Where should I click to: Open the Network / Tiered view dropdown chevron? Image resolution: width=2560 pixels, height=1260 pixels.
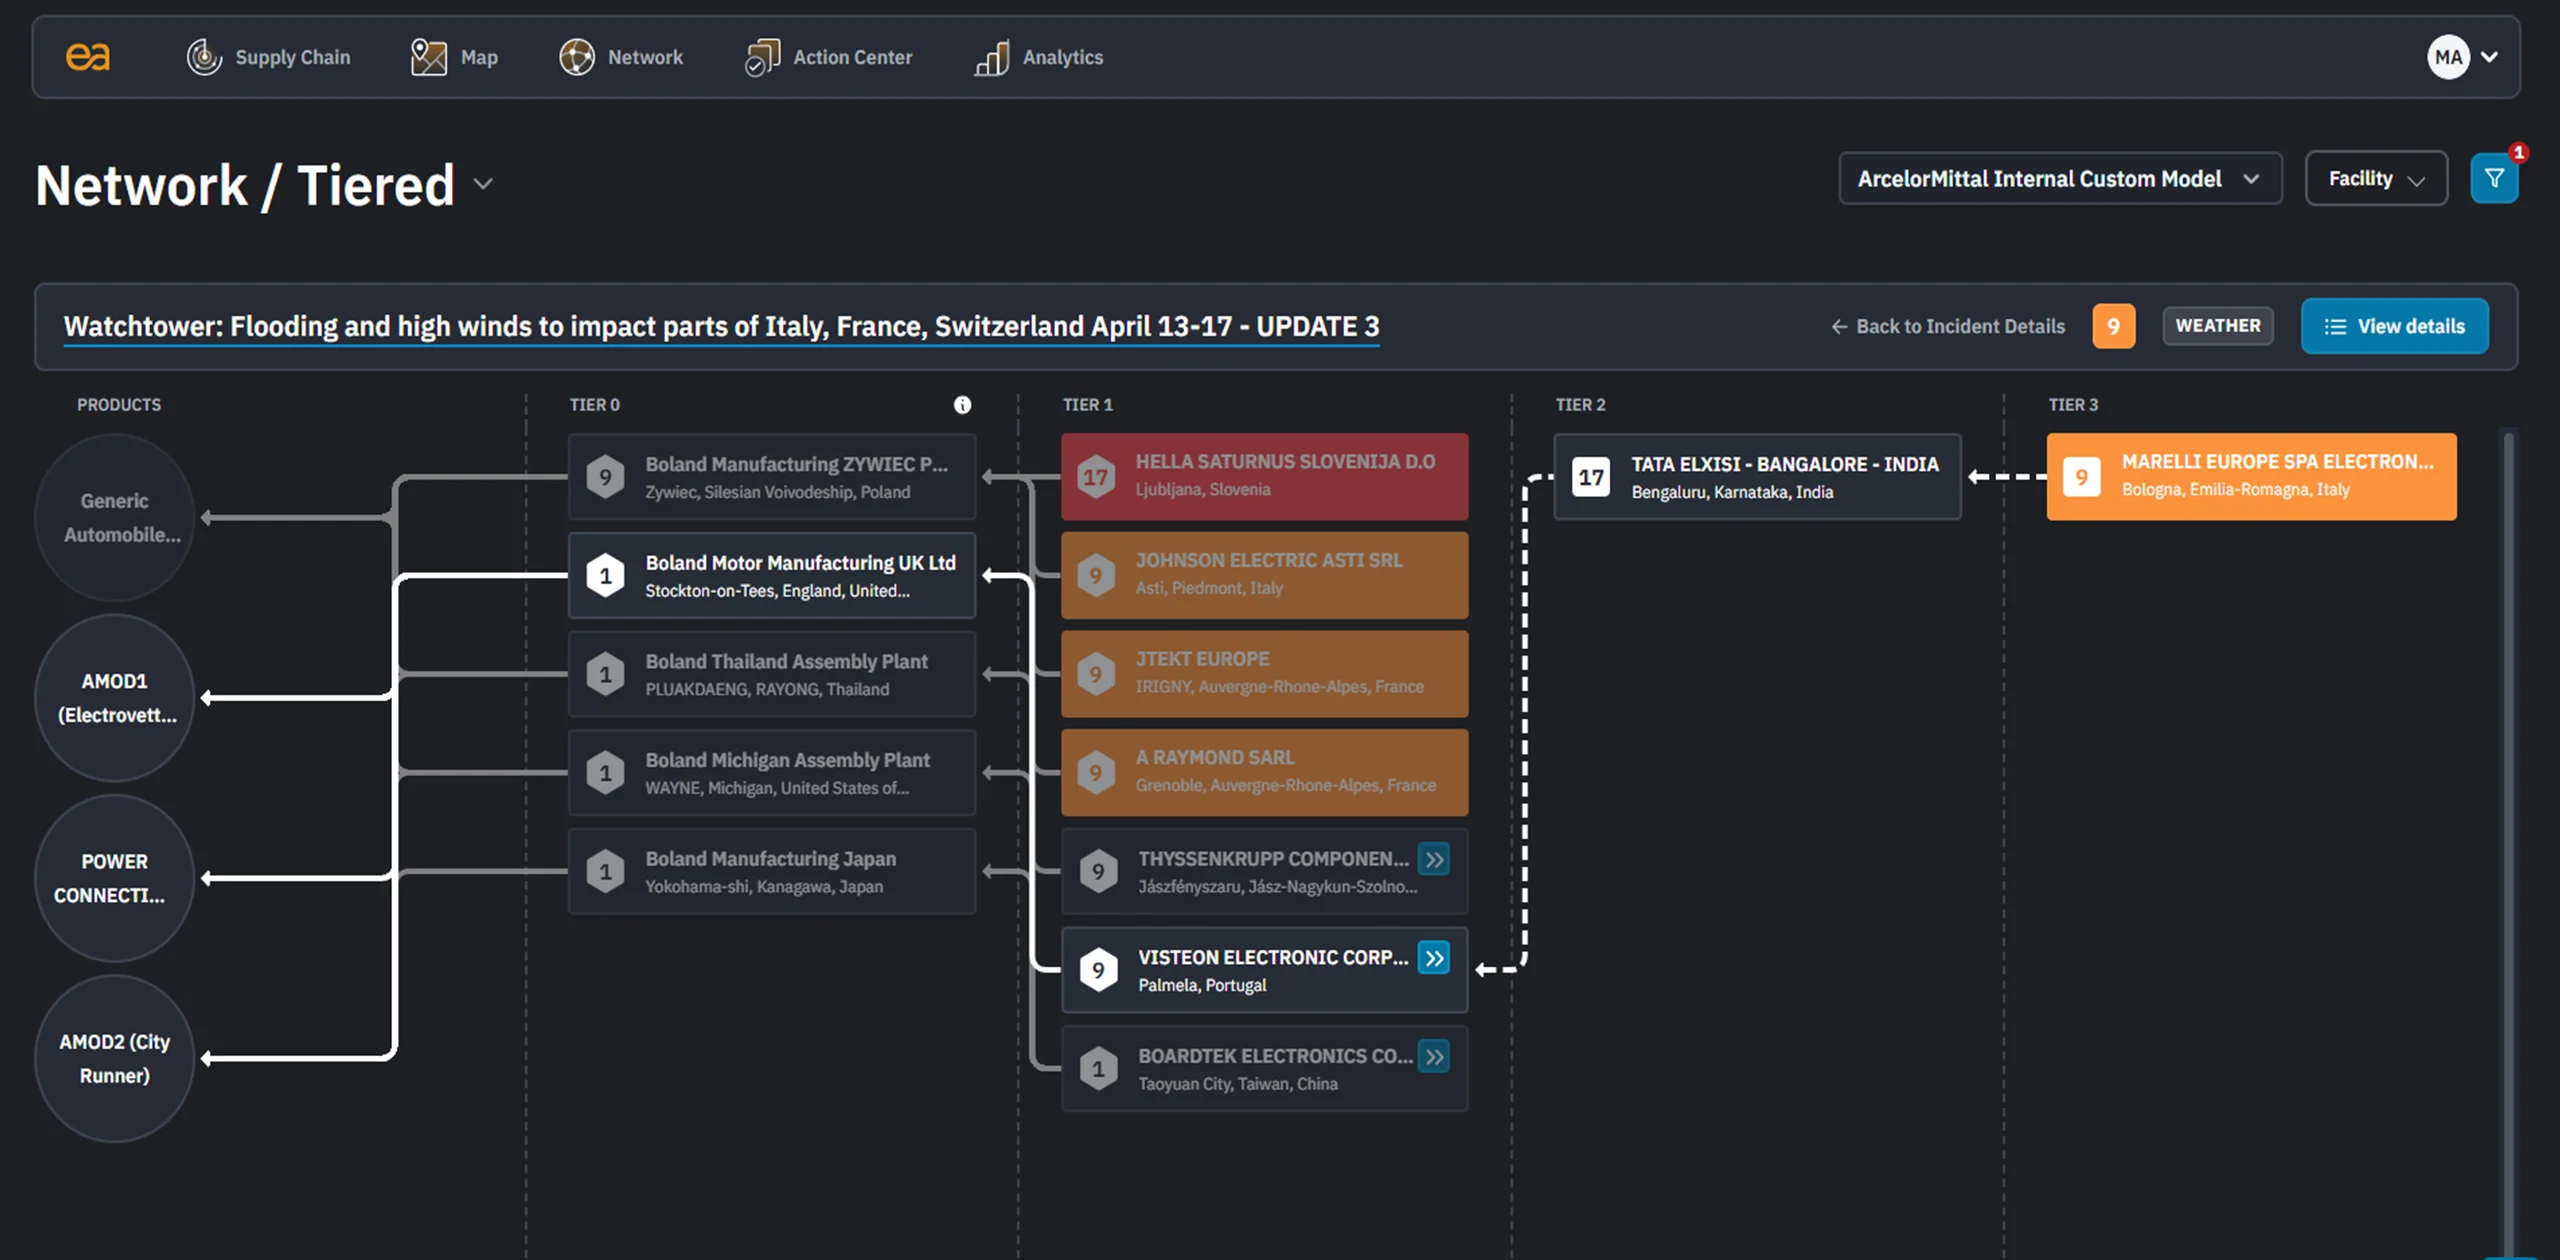(484, 184)
